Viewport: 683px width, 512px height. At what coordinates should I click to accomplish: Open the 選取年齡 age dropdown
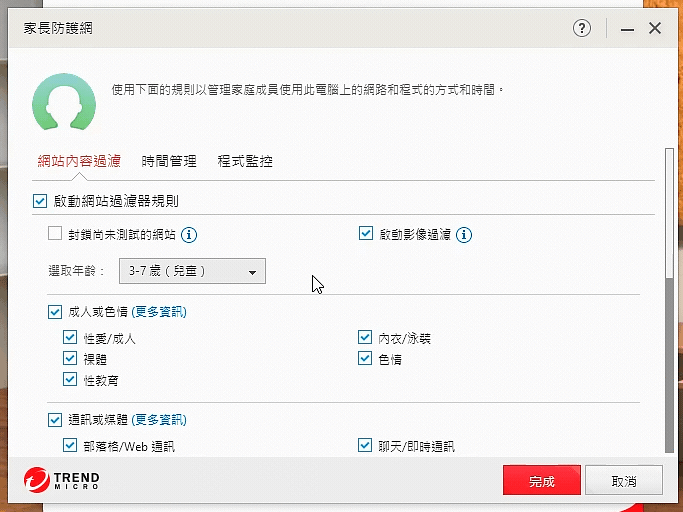pyautogui.click(x=192, y=271)
